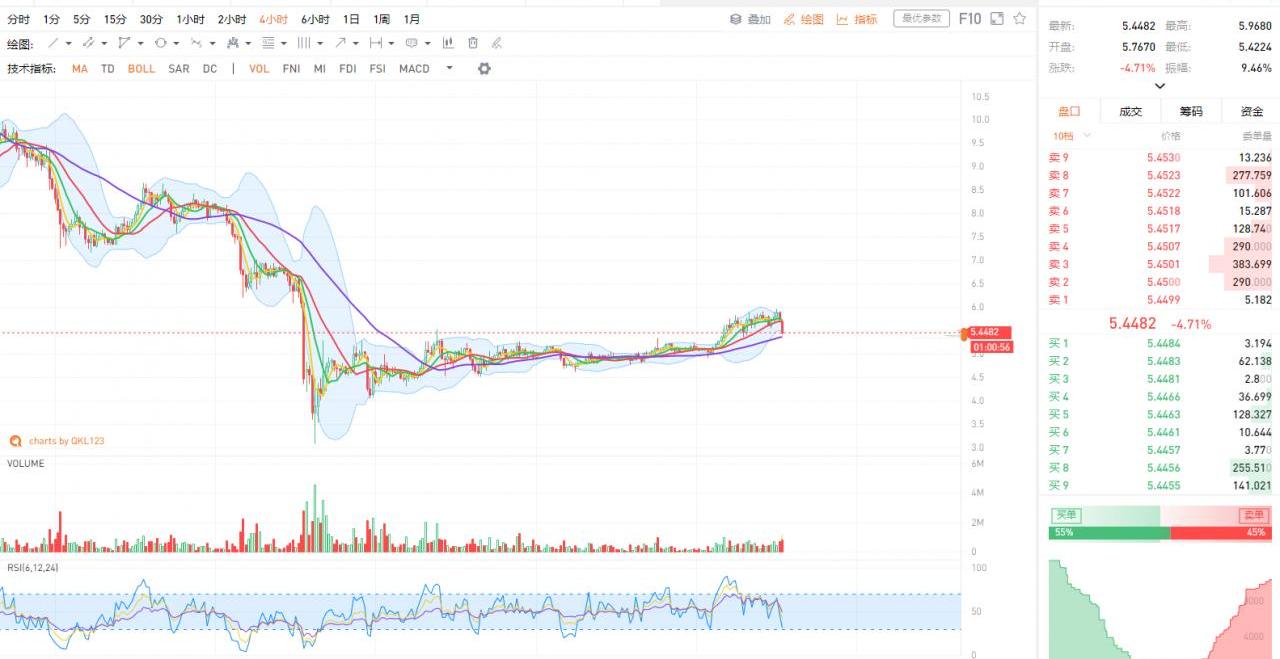Switch to the 成交 tab
Screen dimensions: 1280x659
1130,112
